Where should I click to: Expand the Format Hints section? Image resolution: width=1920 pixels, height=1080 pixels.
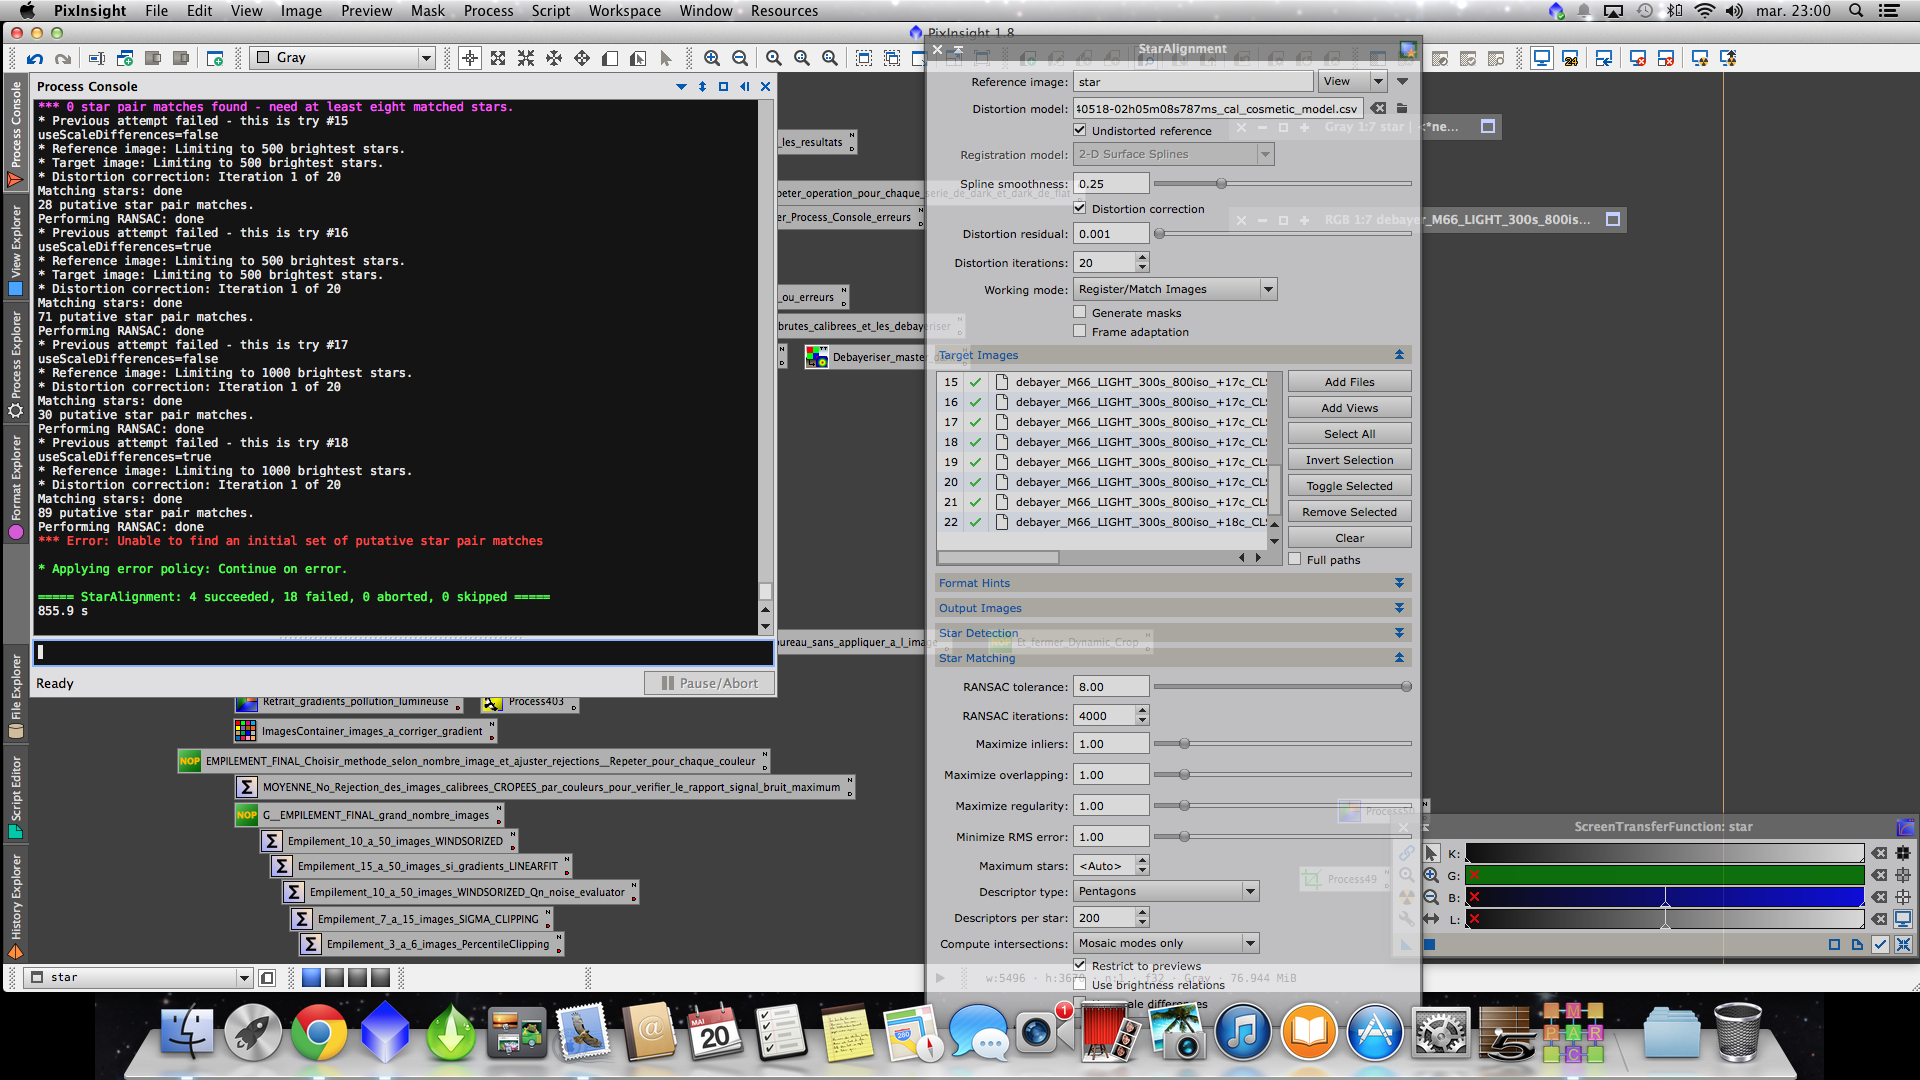pyautogui.click(x=1399, y=583)
